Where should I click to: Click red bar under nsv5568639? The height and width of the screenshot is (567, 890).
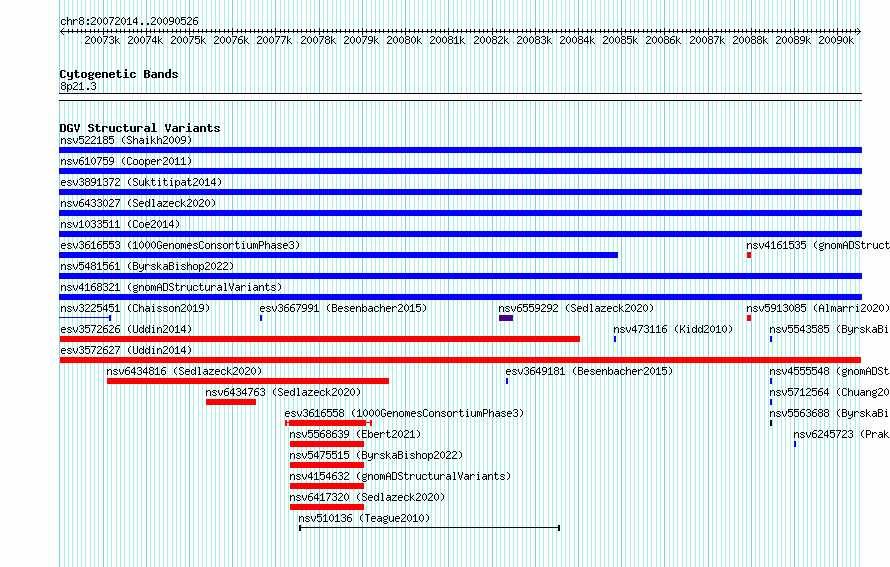coord(327,444)
